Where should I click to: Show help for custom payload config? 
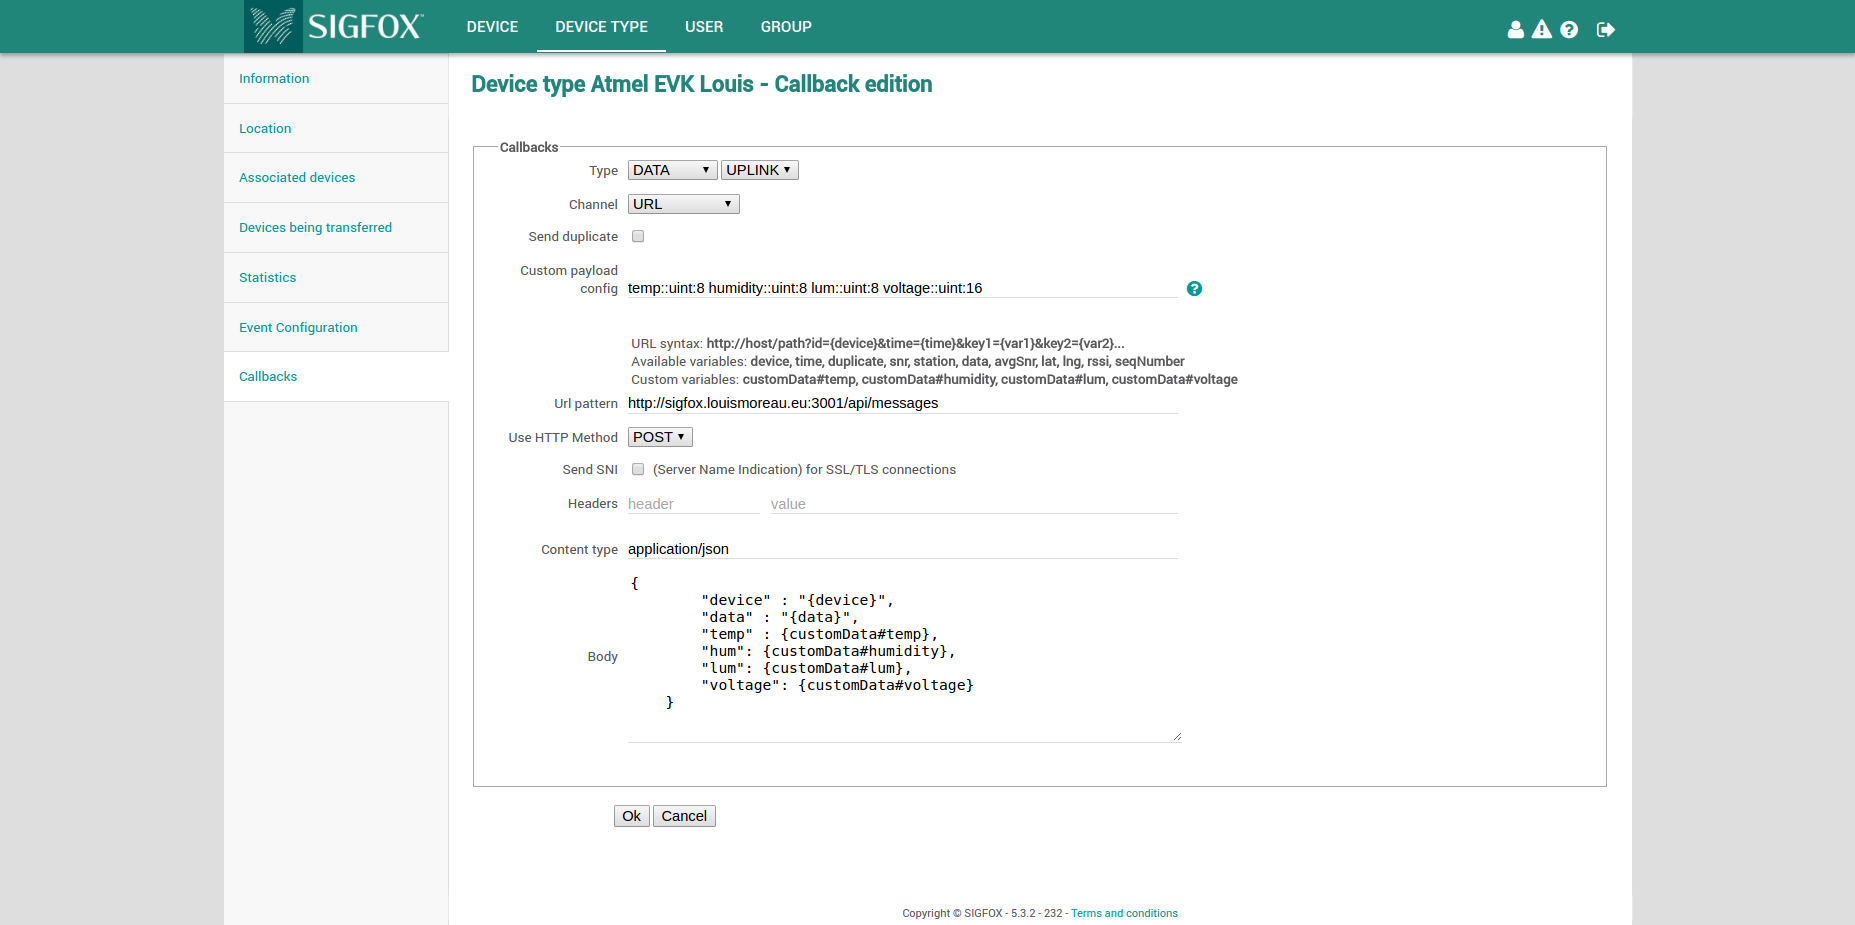click(1194, 288)
